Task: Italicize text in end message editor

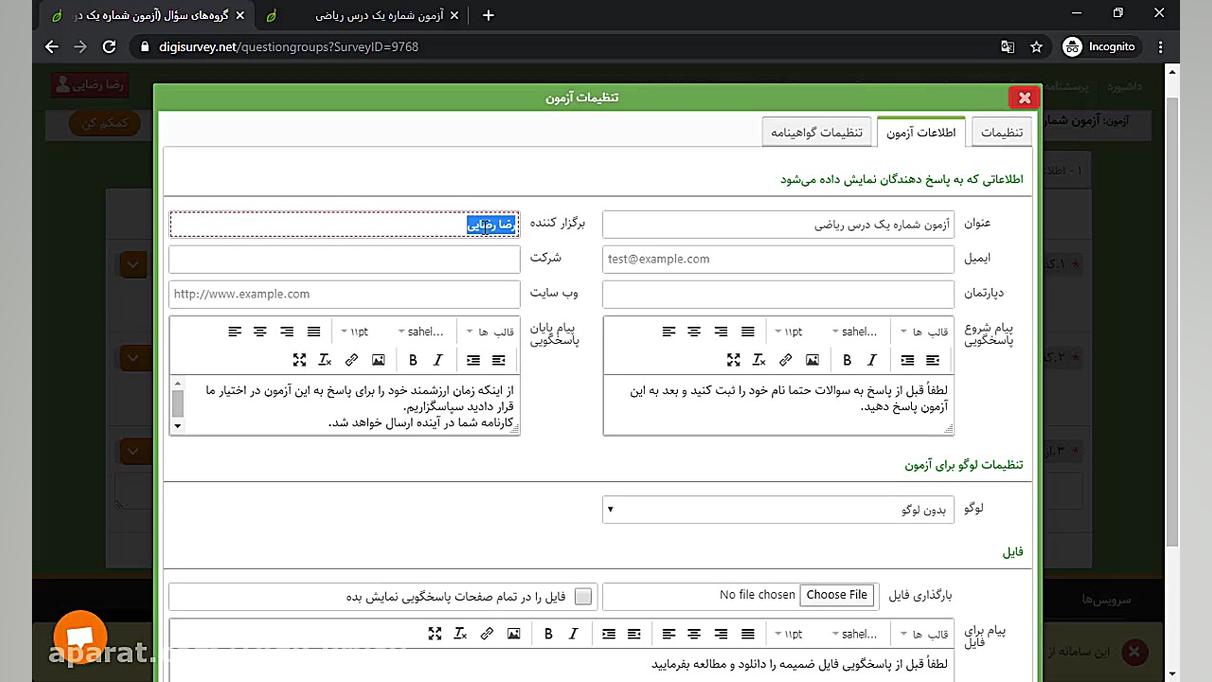Action: click(x=438, y=360)
